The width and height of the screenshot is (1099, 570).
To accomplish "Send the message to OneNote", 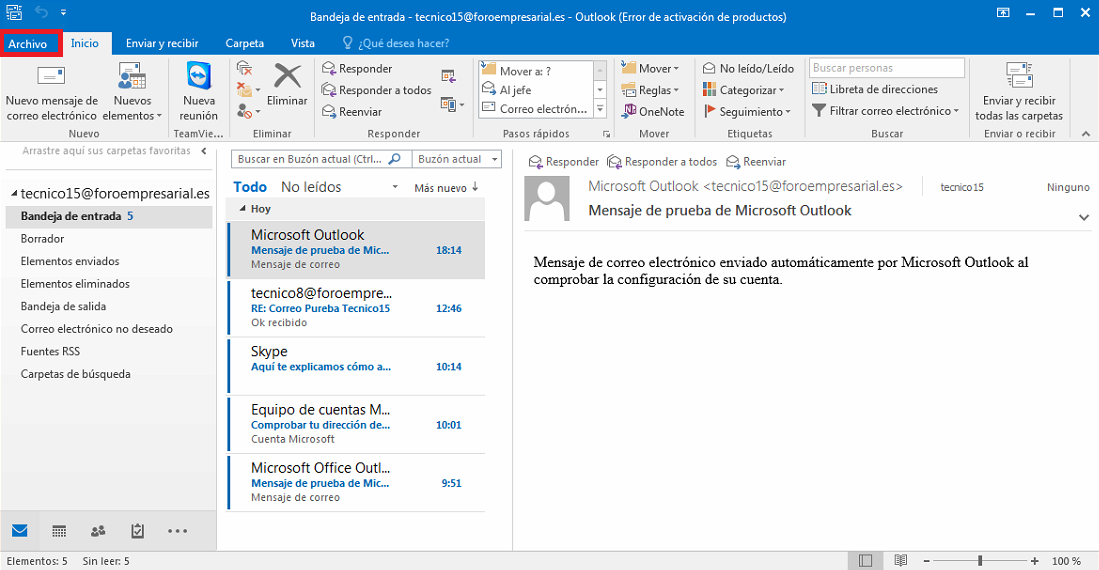I will point(653,111).
